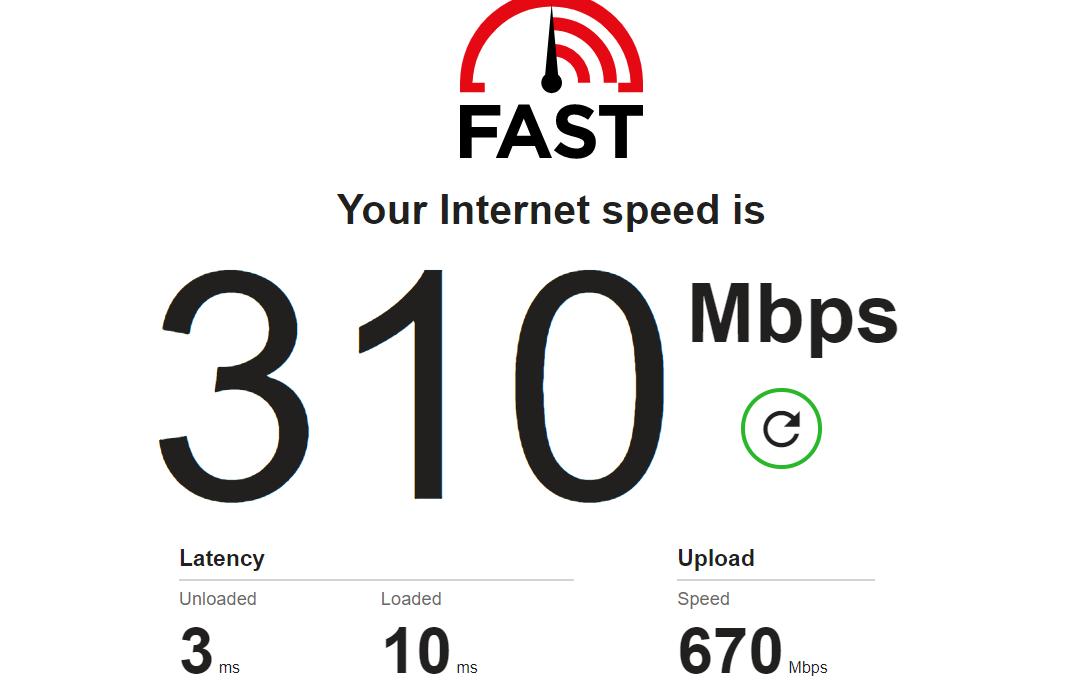The height and width of the screenshot is (692, 1074).
Task: Click the FAST wordmark text
Action: click(x=551, y=132)
